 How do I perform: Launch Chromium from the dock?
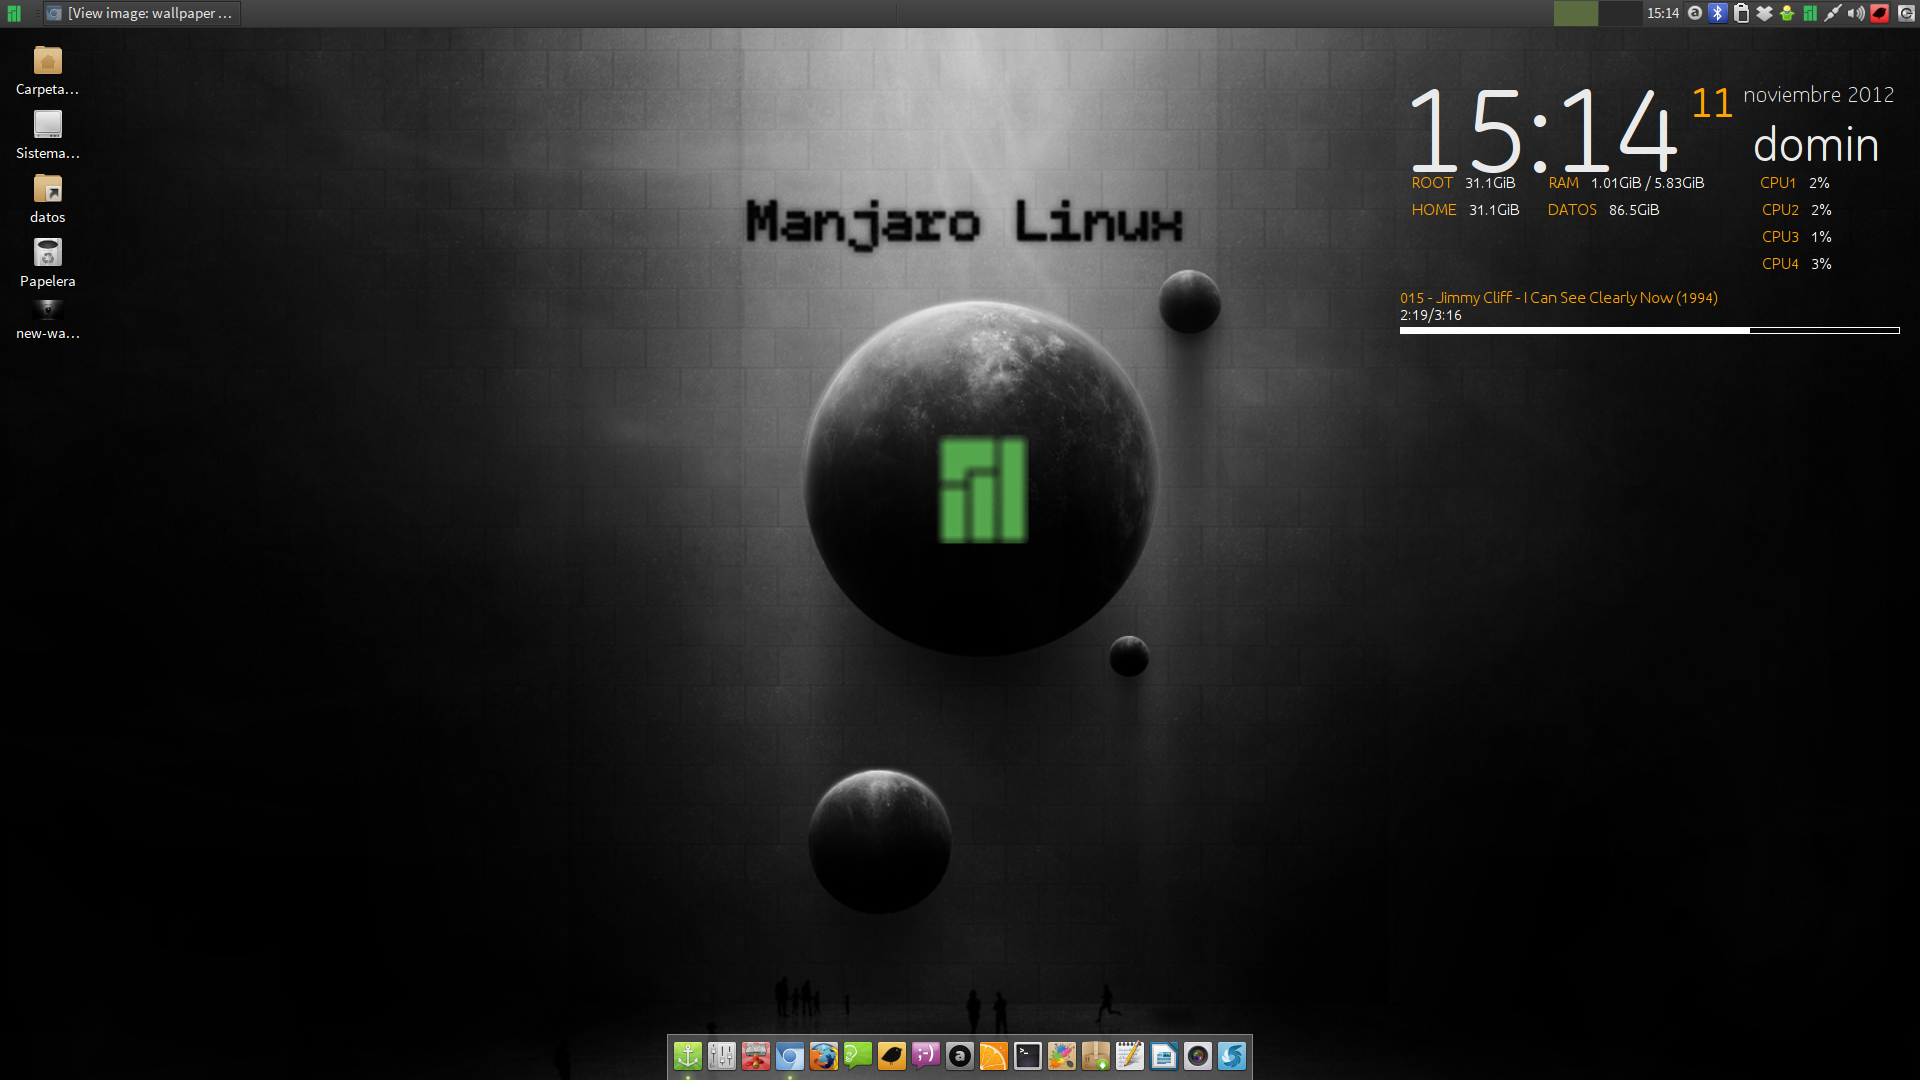click(x=790, y=1056)
